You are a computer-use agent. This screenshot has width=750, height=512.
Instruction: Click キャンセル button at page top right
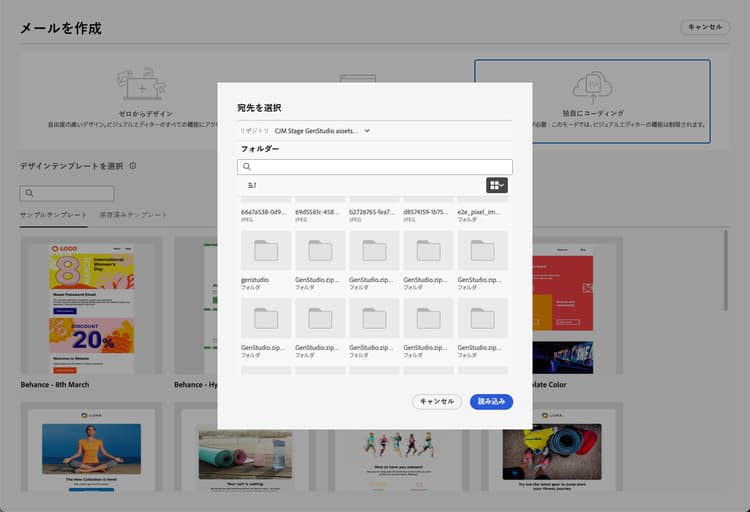point(705,27)
